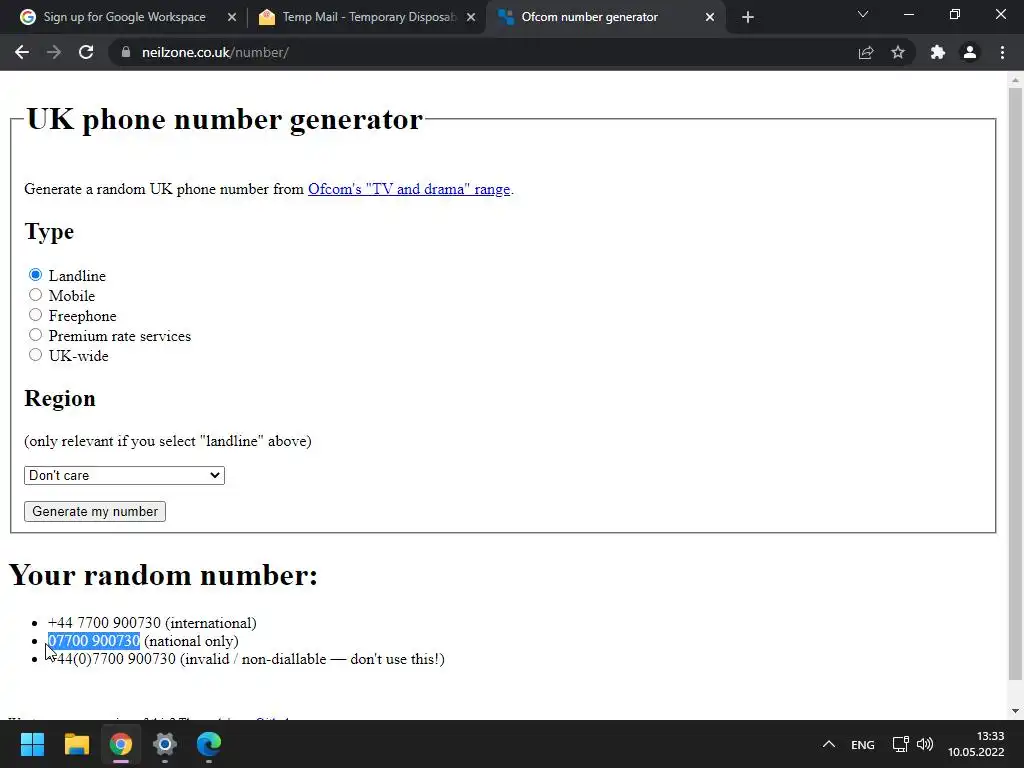Screen dimensions: 1024x768
Task: Click the +44 7700 900730 international number
Action: [x=104, y=623]
